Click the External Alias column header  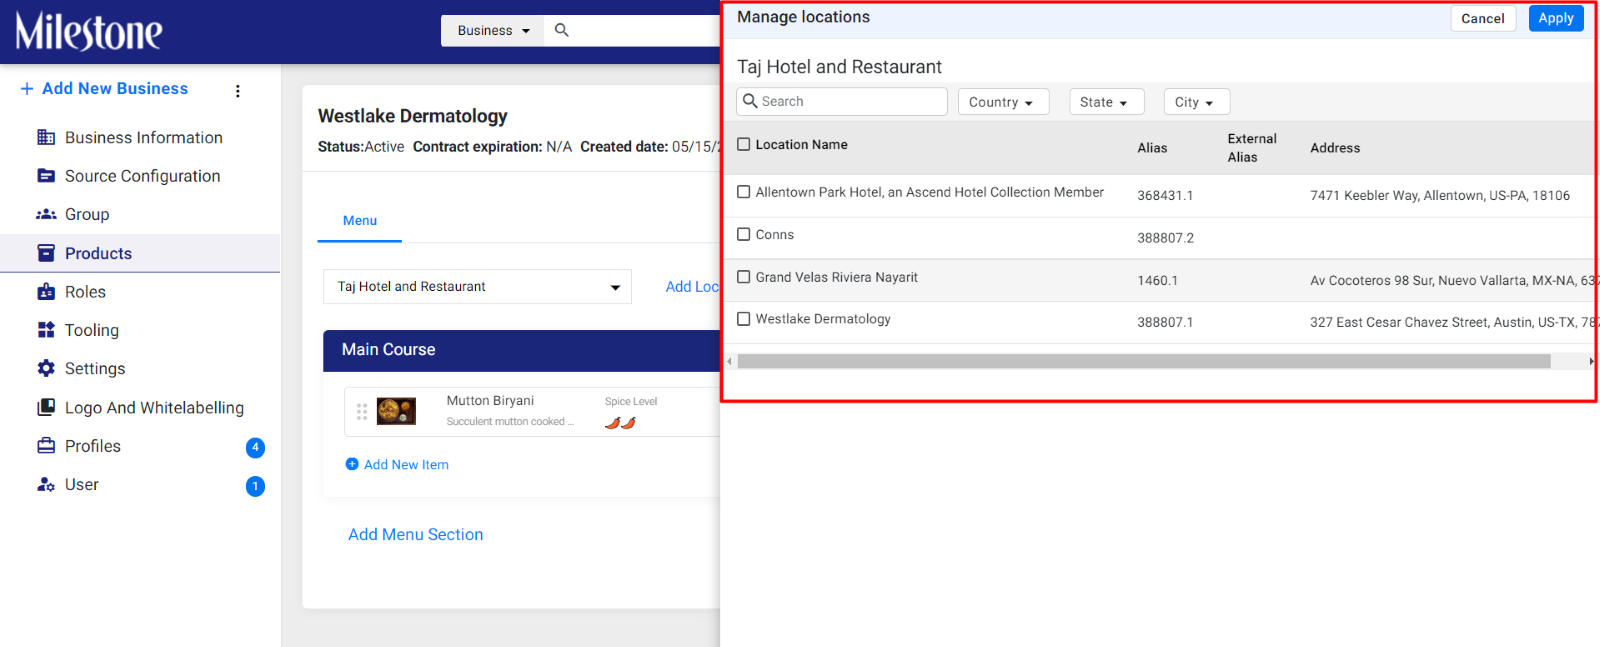[1252, 148]
